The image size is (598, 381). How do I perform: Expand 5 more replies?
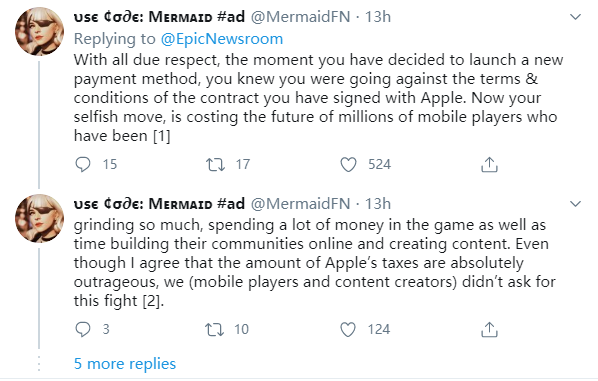[x=125, y=364]
